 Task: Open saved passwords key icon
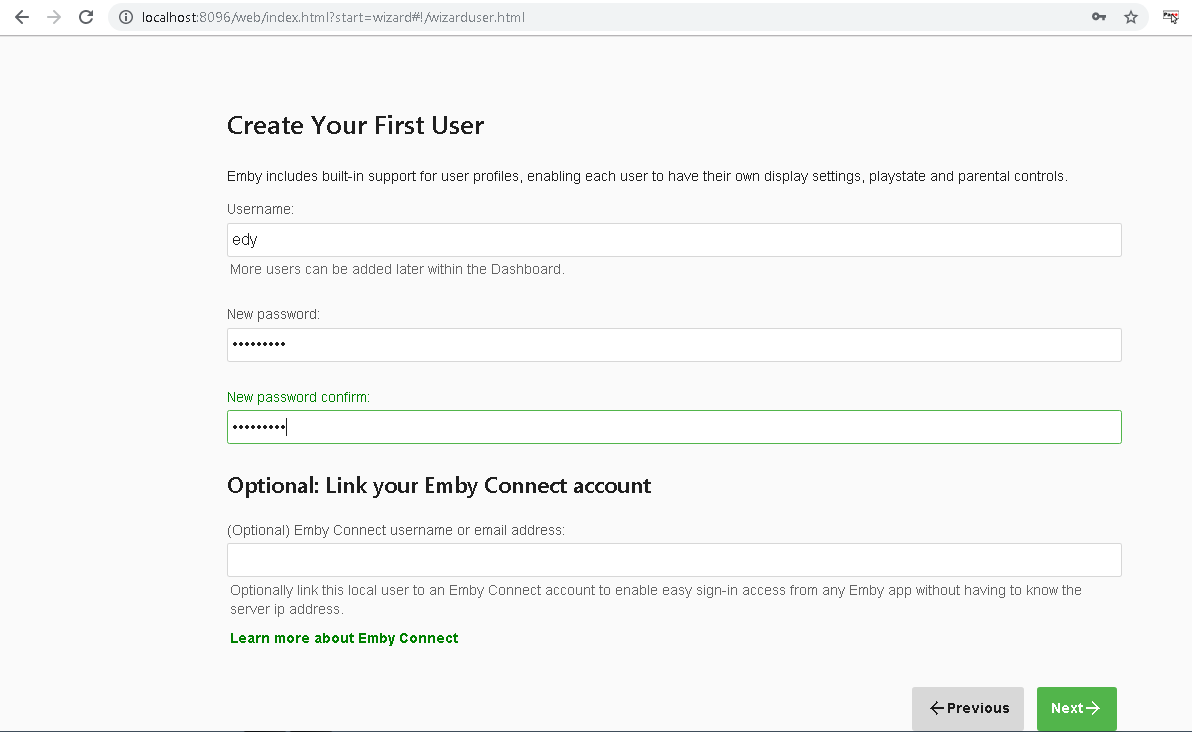point(1098,17)
